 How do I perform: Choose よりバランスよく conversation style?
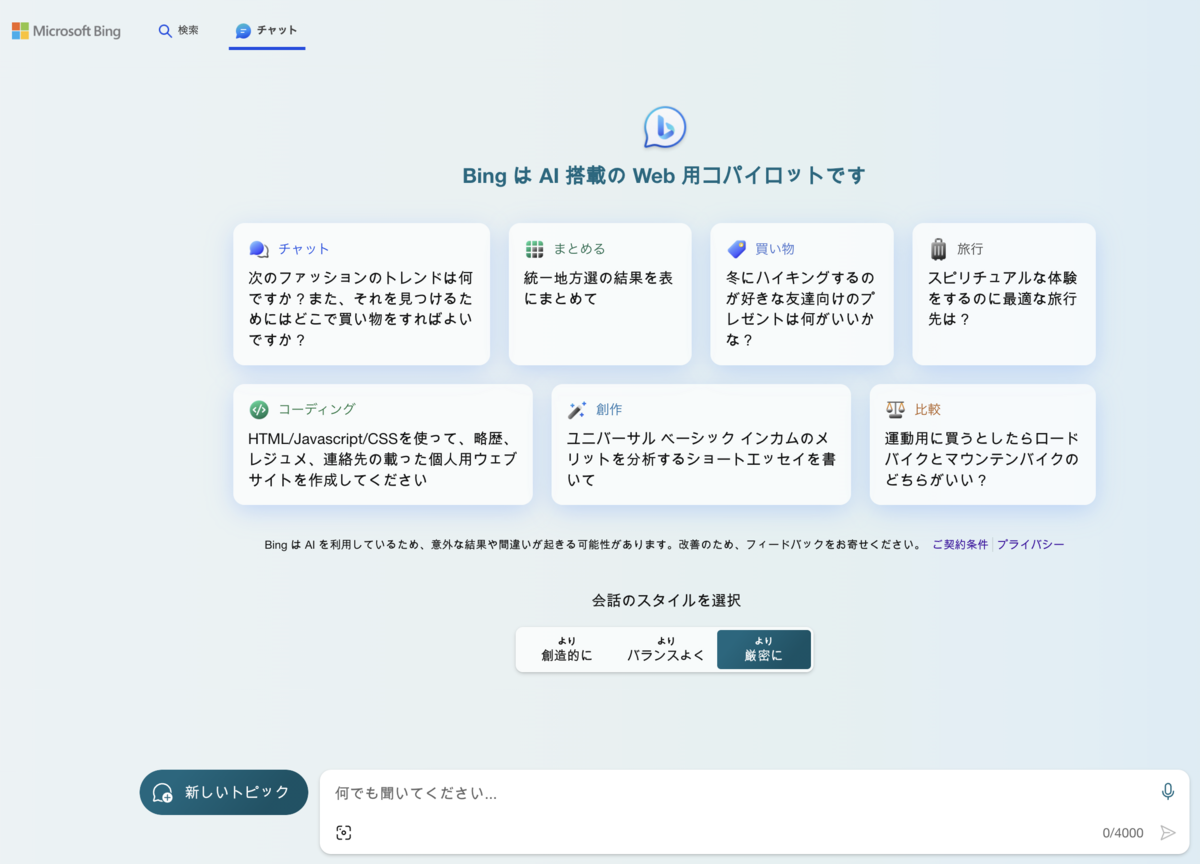[666, 650]
